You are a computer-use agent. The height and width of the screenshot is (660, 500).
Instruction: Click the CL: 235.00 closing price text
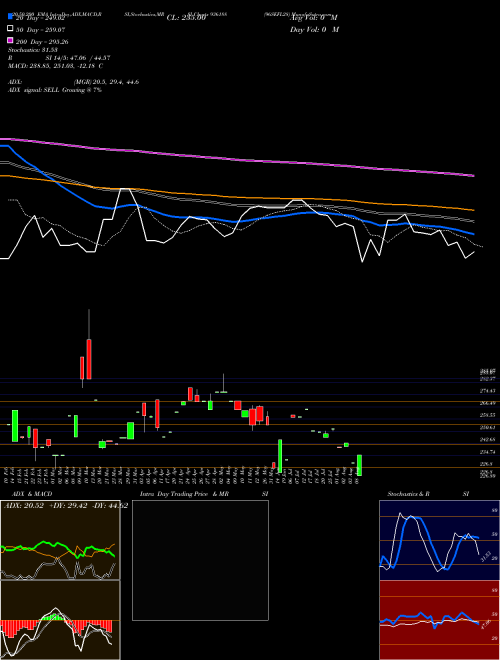click(x=186, y=18)
